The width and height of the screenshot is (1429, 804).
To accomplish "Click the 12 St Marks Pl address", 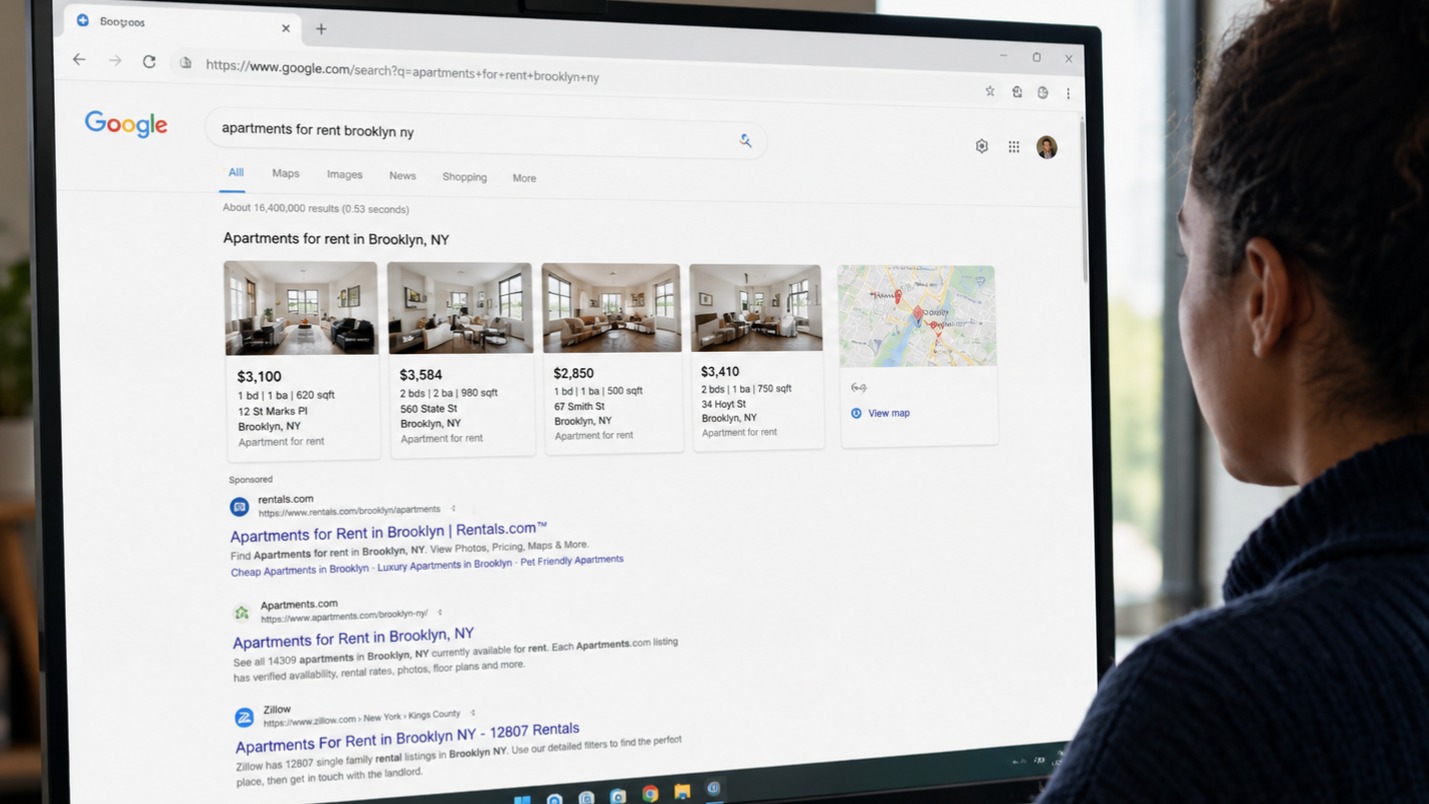I will tap(273, 411).
